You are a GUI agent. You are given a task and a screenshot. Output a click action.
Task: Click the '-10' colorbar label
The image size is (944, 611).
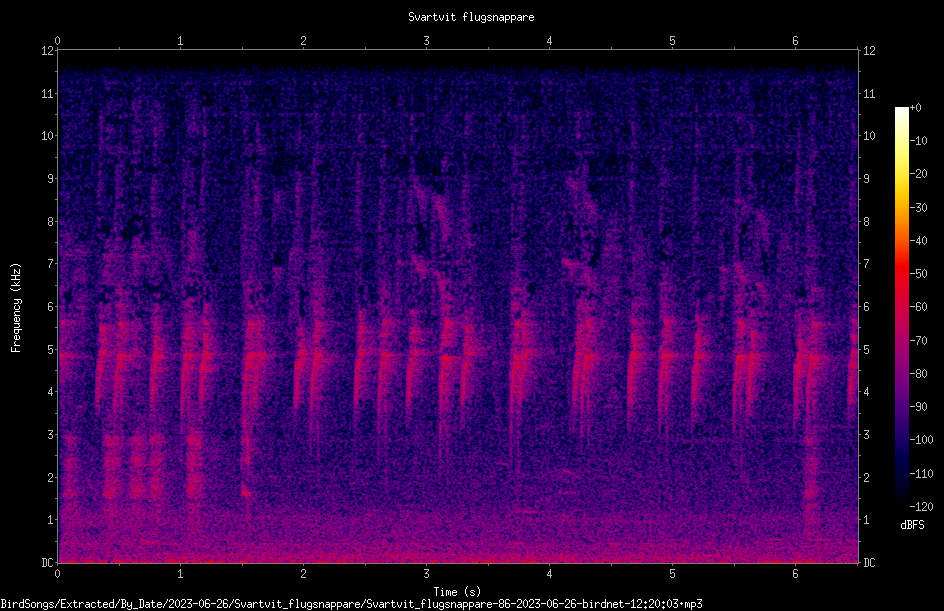[918, 141]
